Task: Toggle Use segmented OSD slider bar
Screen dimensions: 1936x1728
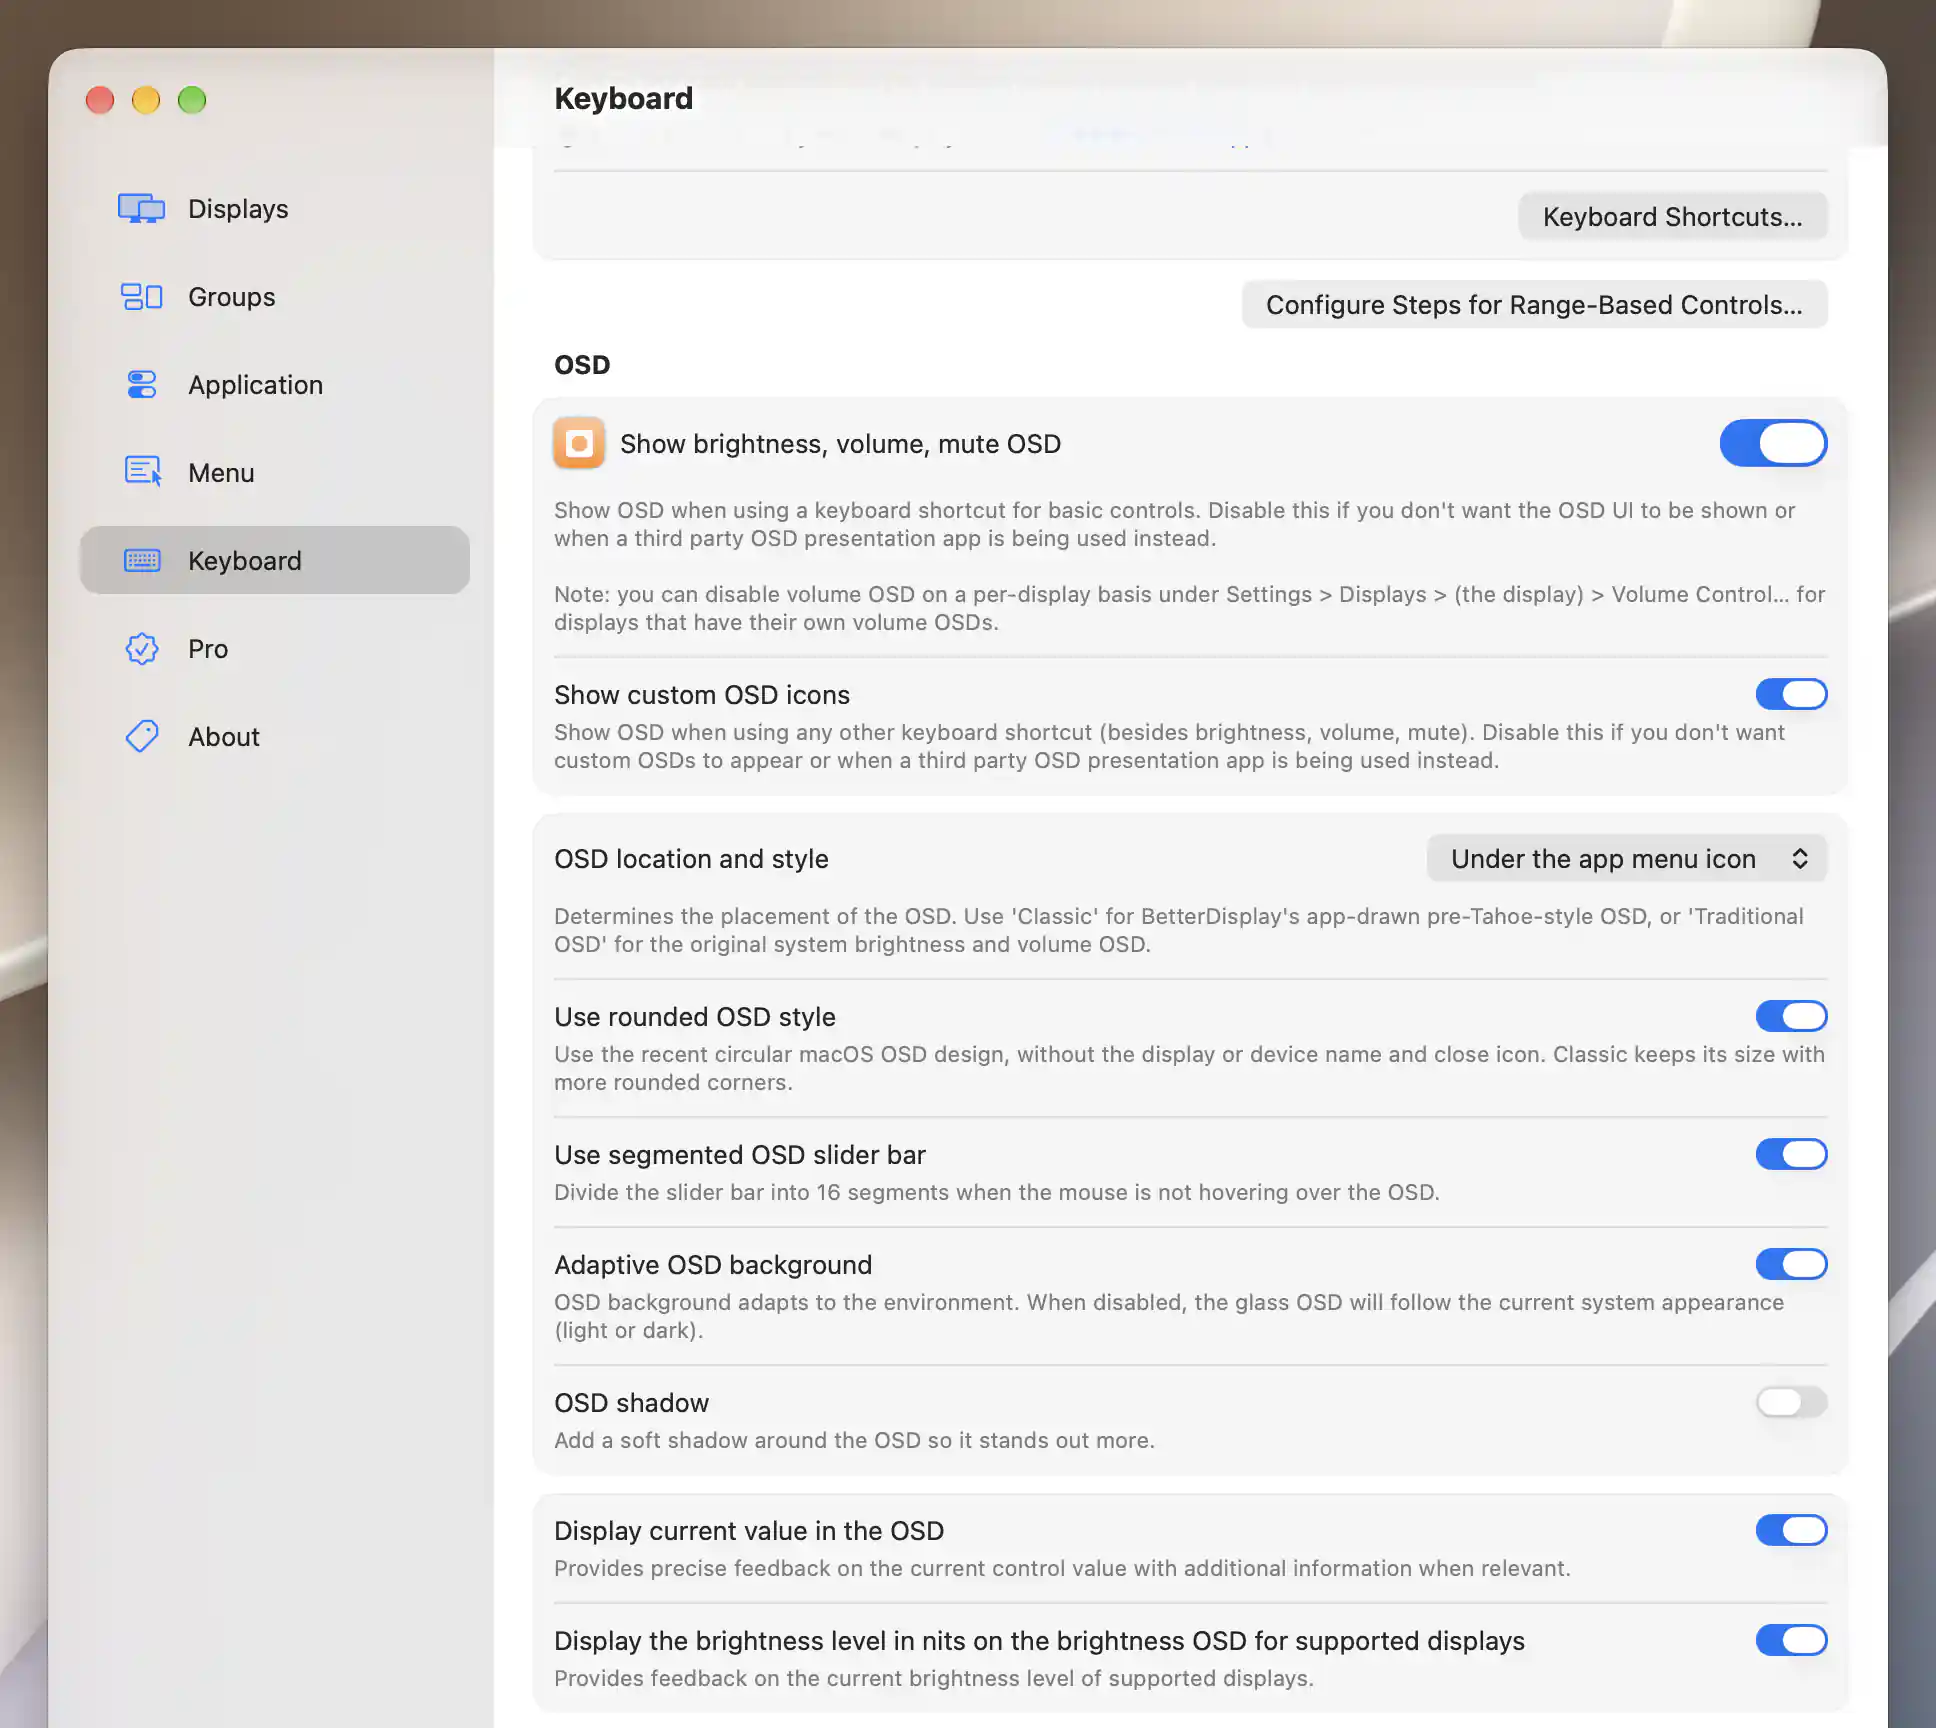Action: coord(1791,1154)
